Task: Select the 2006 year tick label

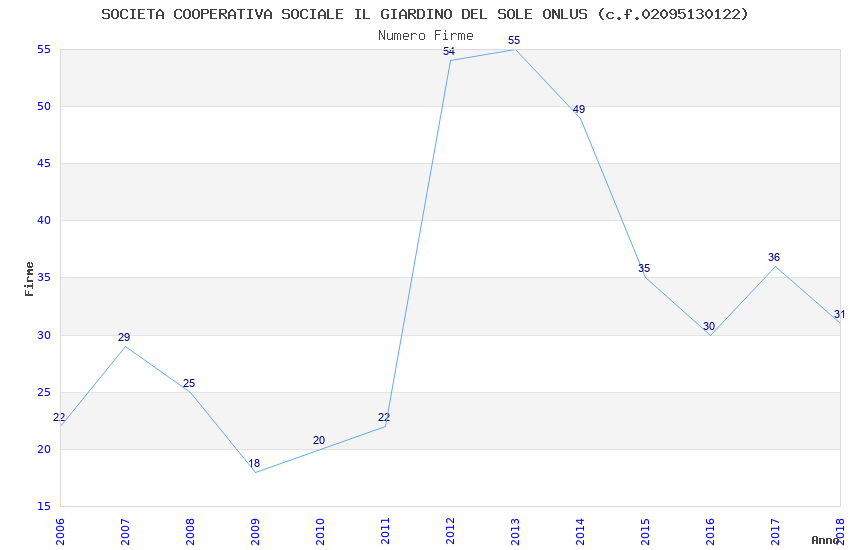Action: pyautogui.click(x=60, y=531)
